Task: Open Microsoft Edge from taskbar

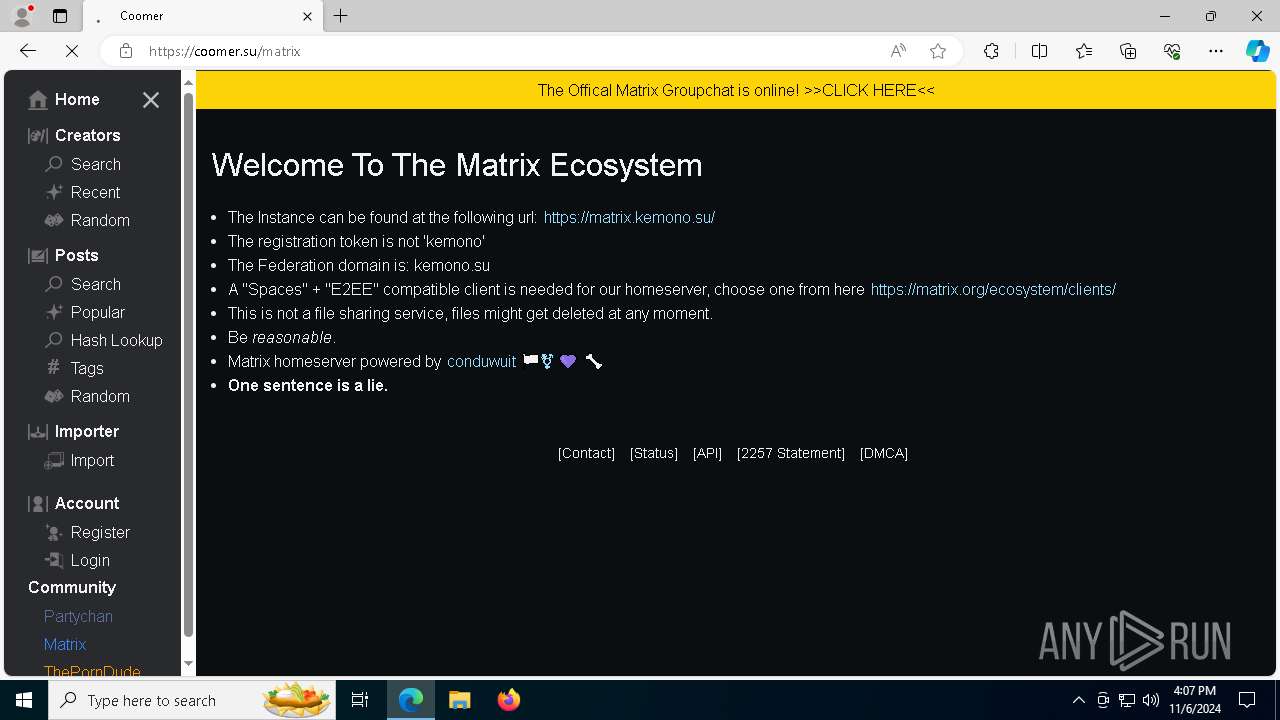Action: point(411,700)
